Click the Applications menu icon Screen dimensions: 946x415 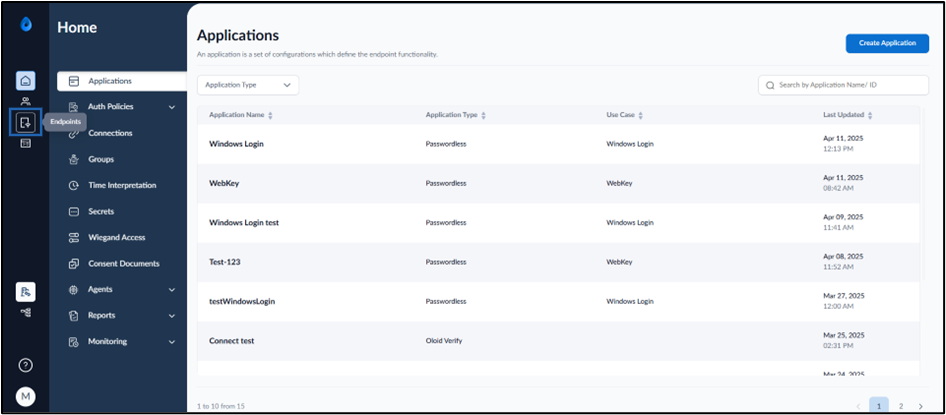74,81
